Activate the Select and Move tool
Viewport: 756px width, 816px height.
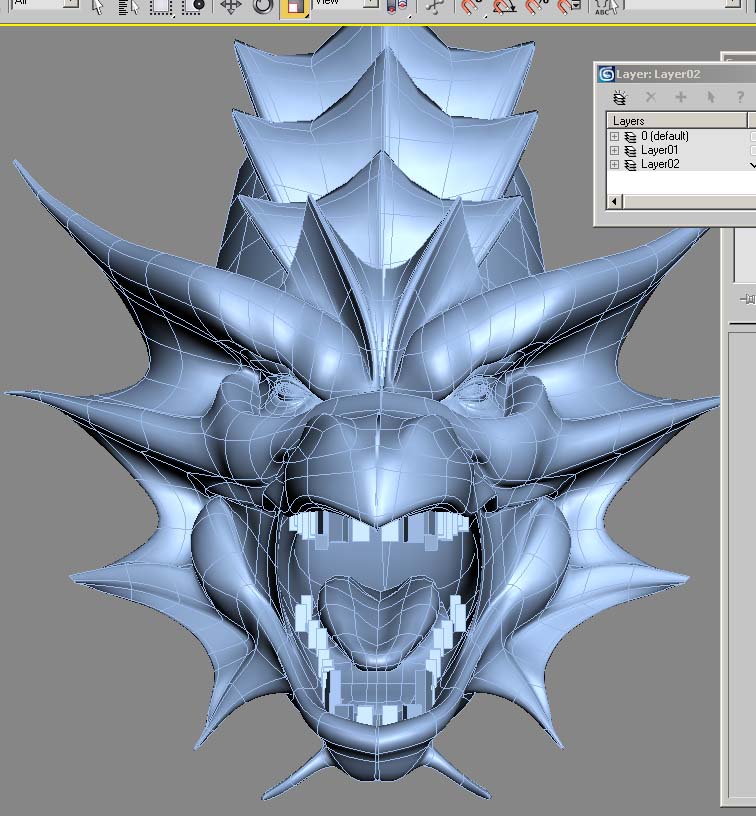[230, 7]
